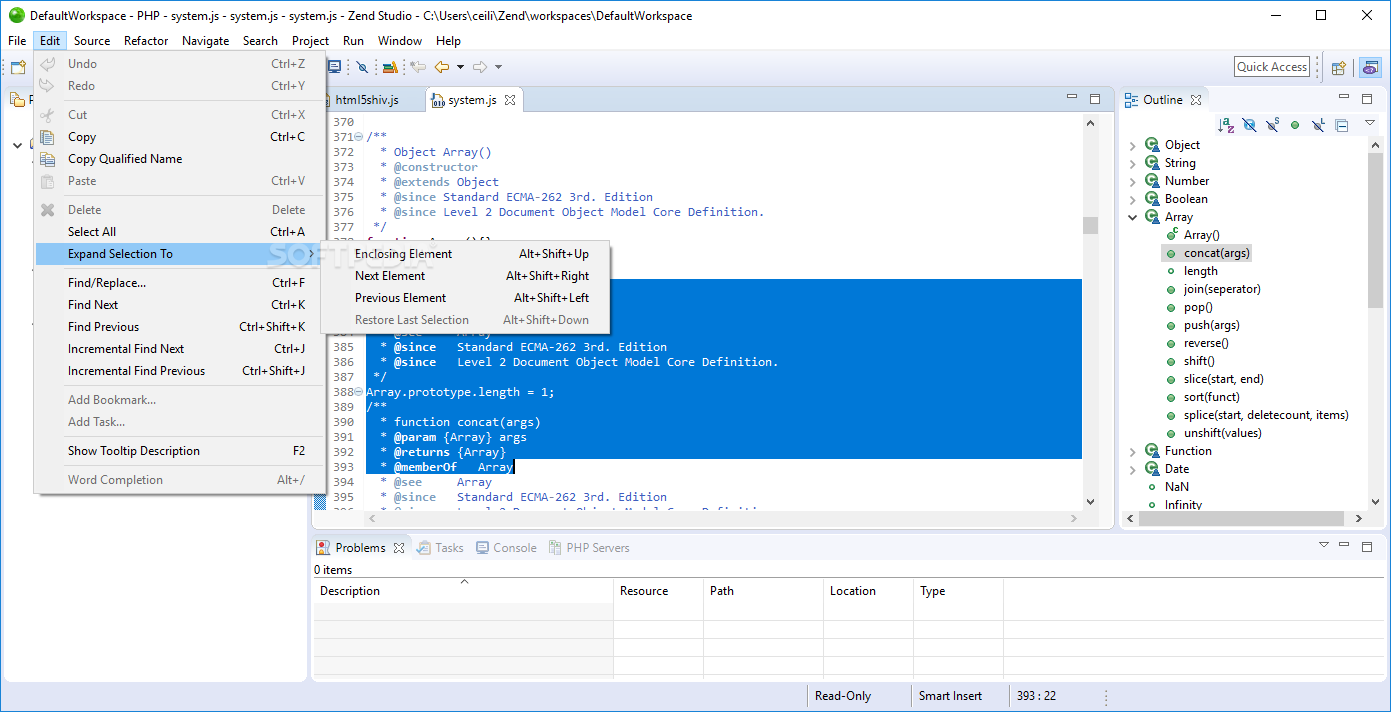Toggle the fold marker at line 371
1391x712 pixels.
click(359, 137)
